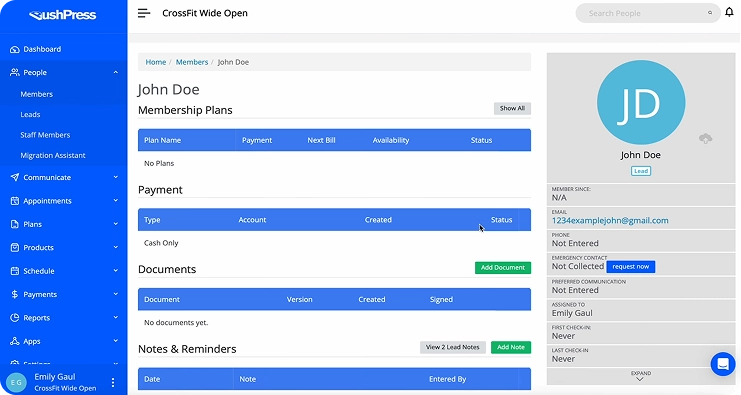Click the upload photo cloud icon
This screenshot has height=395, width=741.
click(x=706, y=138)
